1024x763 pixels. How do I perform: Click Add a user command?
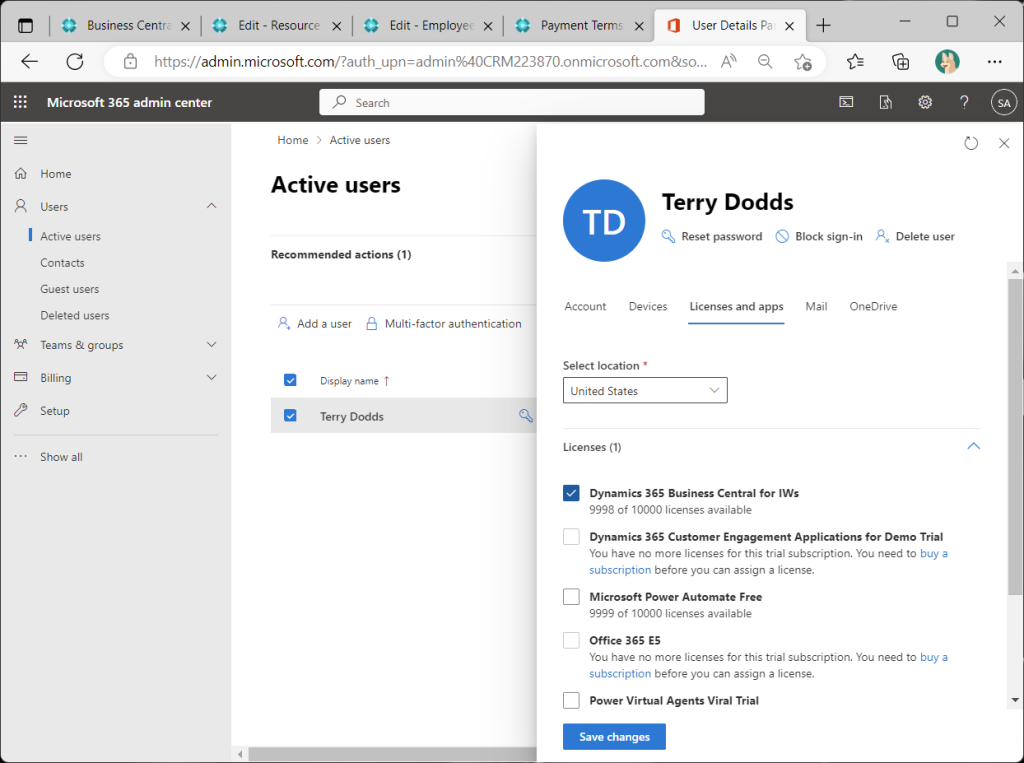(x=315, y=323)
